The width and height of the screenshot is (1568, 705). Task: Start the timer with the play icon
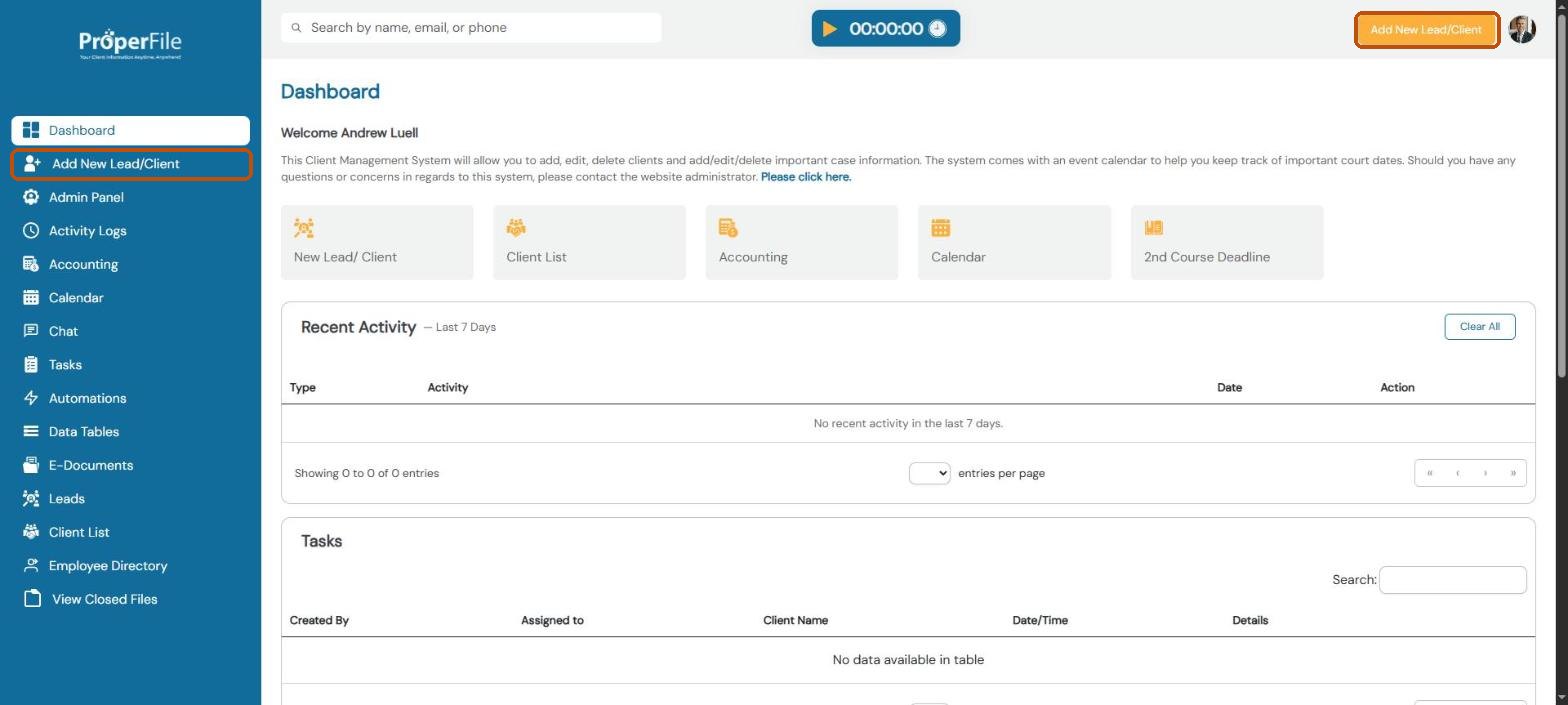click(x=830, y=29)
